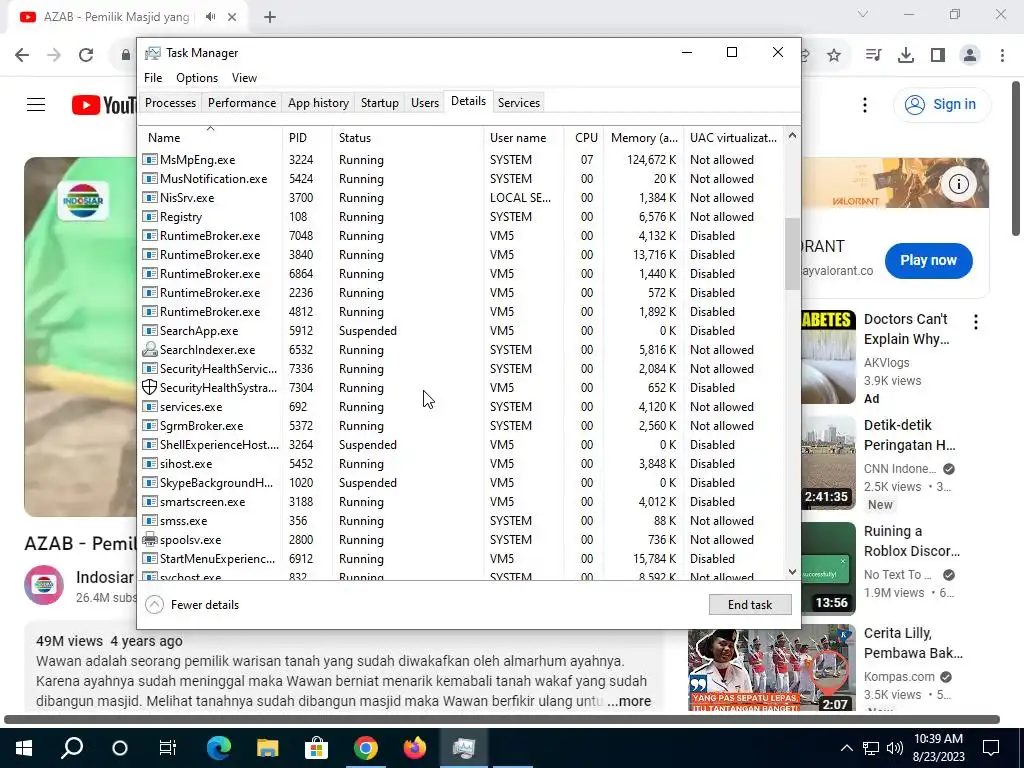Open the Windows Start menu
The width and height of the screenshot is (1024, 768).
point(24,748)
